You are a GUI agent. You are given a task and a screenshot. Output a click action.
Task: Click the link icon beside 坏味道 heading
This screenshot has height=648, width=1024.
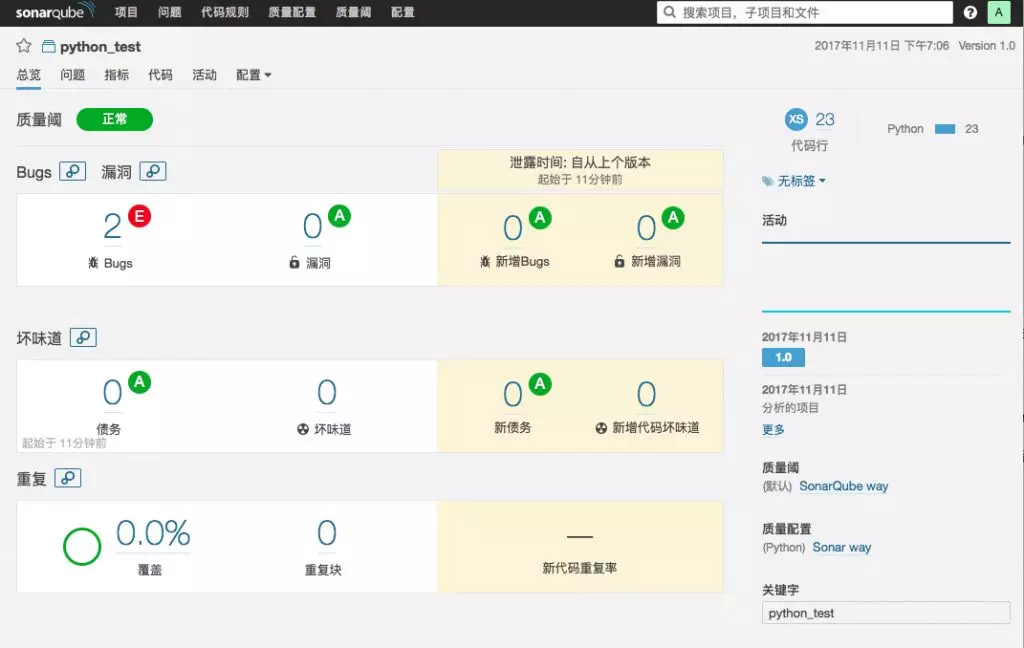[x=83, y=338]
